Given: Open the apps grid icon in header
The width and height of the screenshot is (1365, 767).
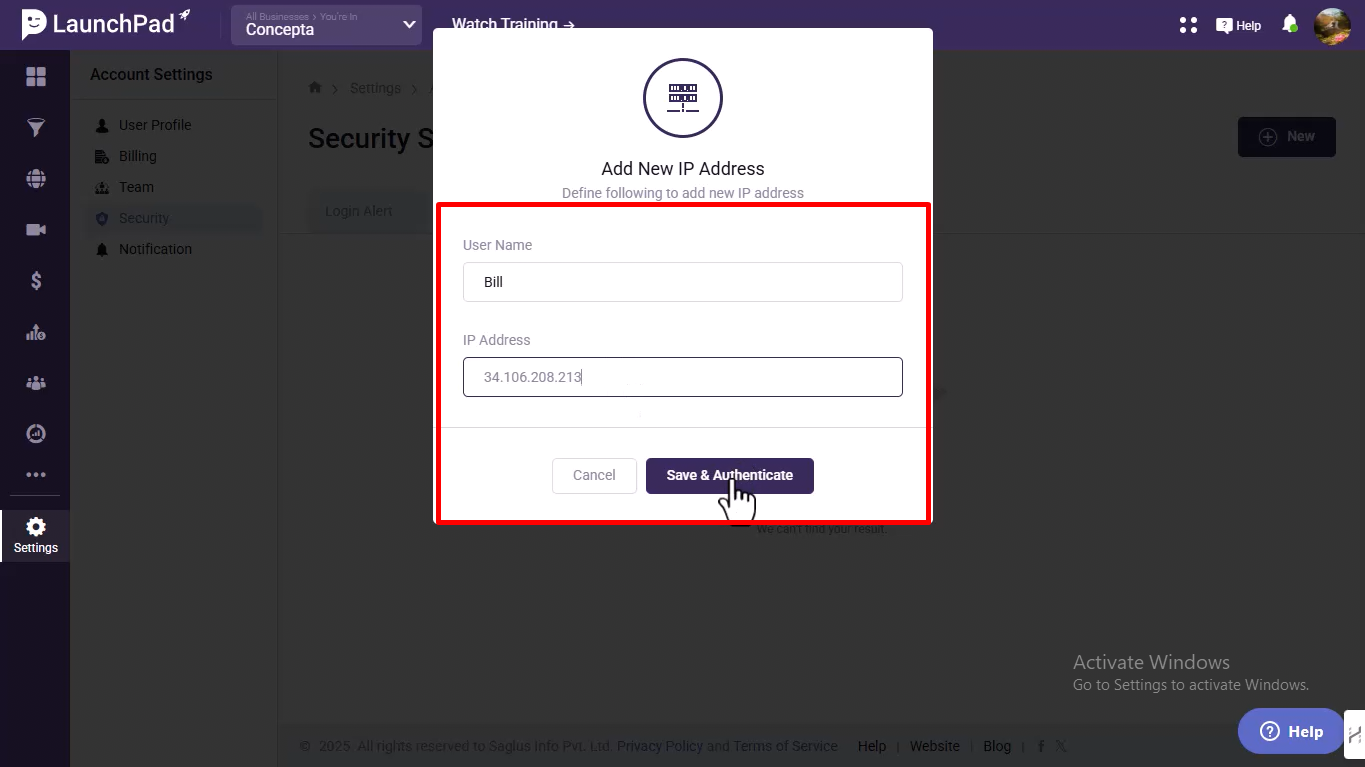Looking at the screenshot, I should click(1188, 25).
